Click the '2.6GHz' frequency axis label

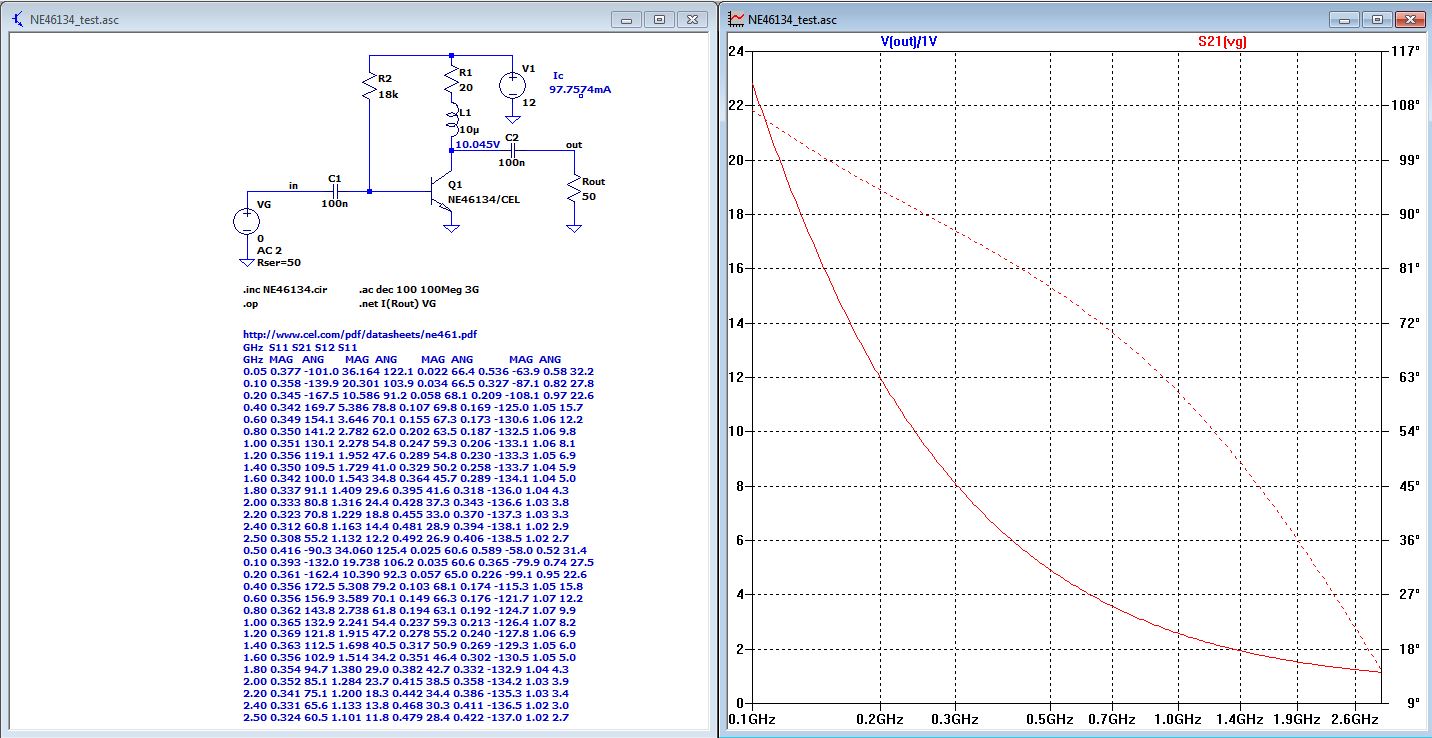click(1356, 719)
